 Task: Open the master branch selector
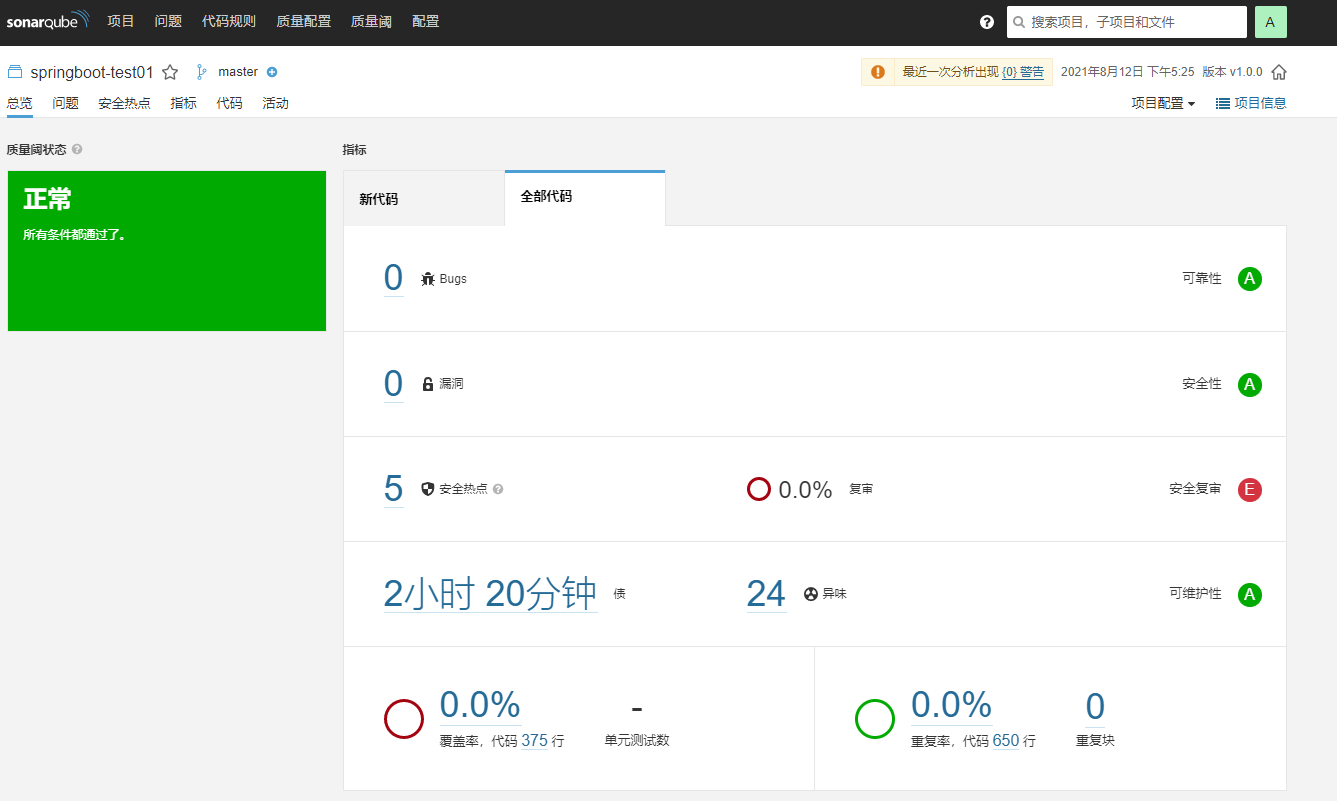238,72
